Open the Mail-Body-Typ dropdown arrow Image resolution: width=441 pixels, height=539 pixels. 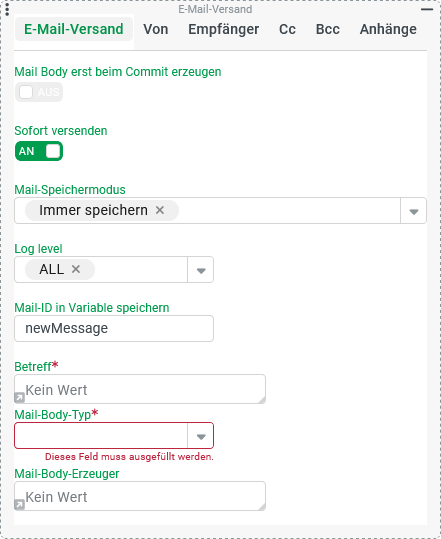click(x=201, y=436)
